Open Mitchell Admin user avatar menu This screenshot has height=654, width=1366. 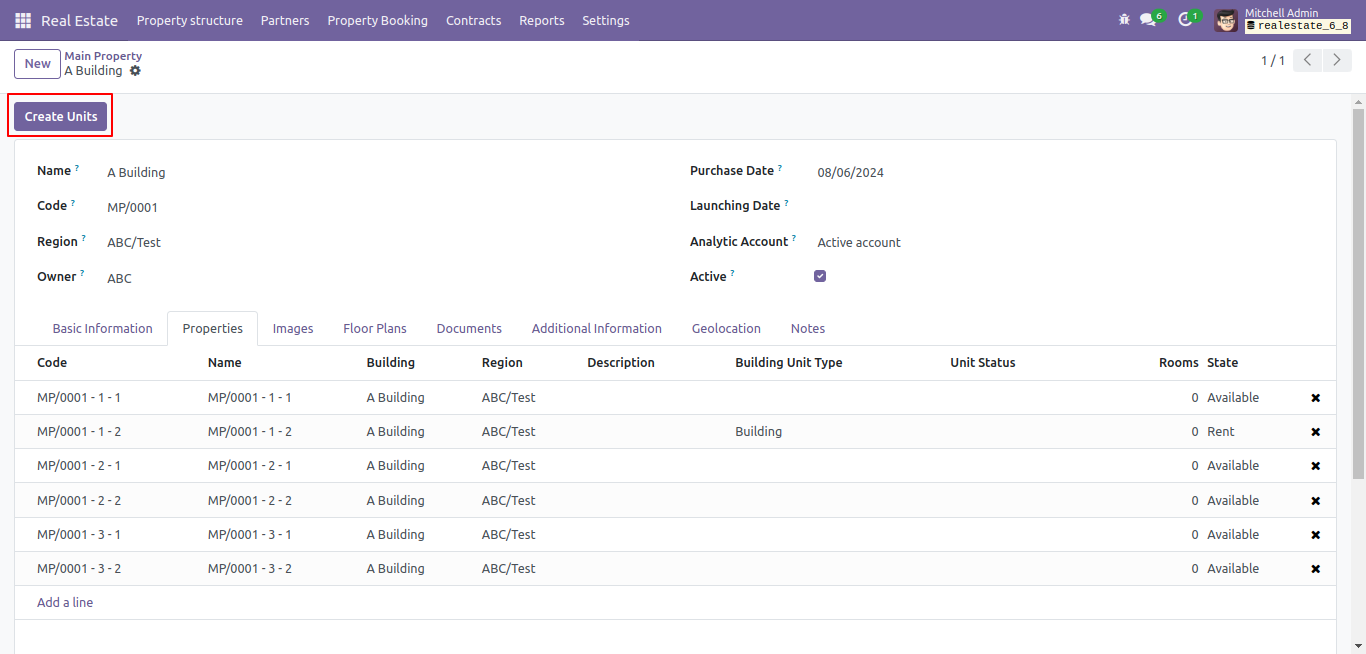click(x=1226, y=20)
